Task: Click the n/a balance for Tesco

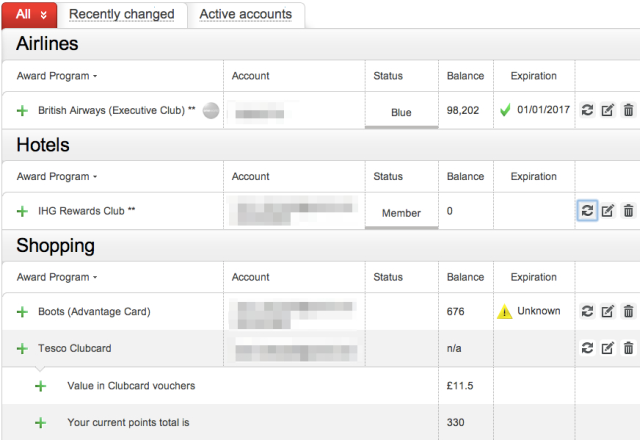Action: coord(454,348)
